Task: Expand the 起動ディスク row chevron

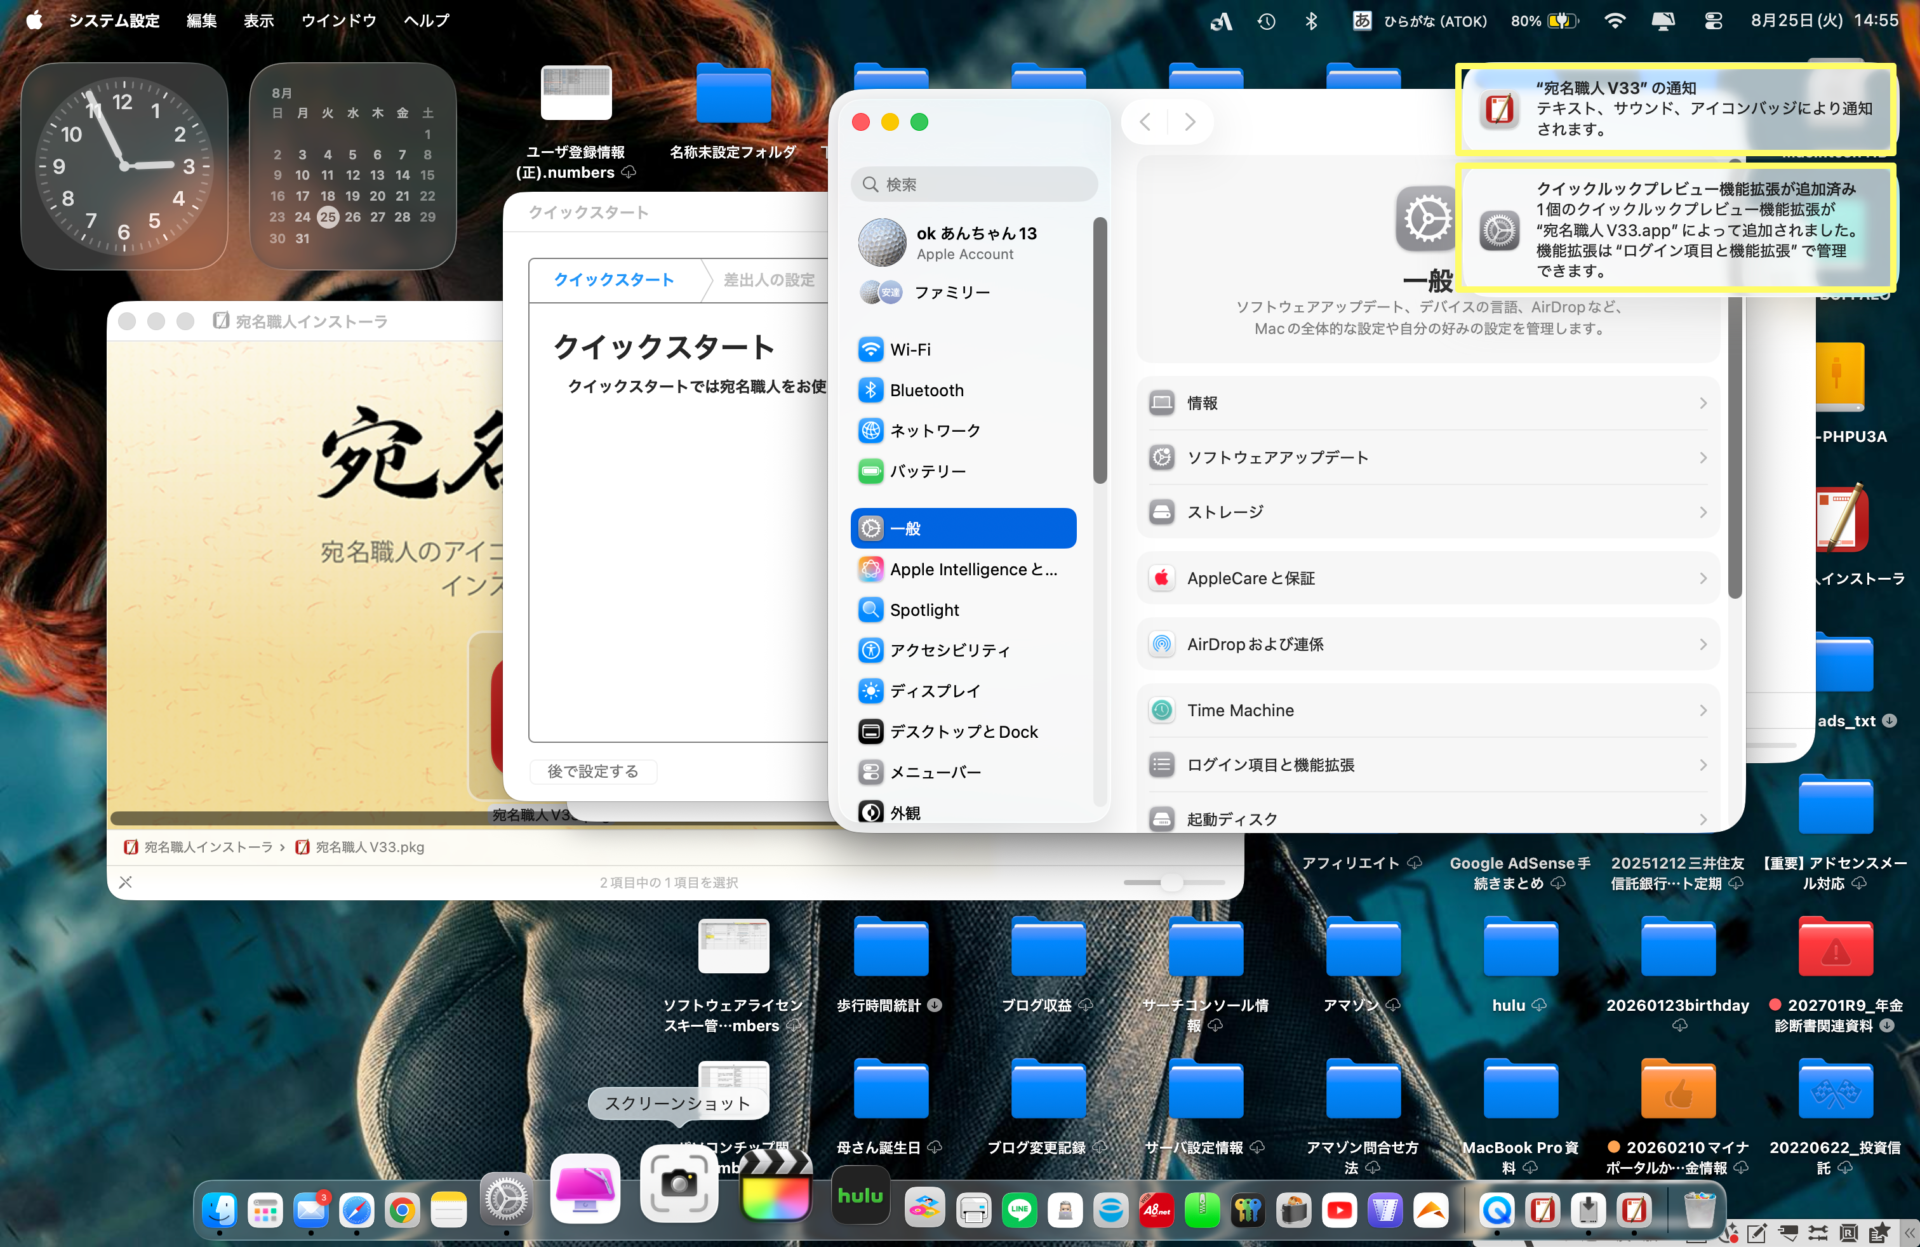Action: 1703,820
